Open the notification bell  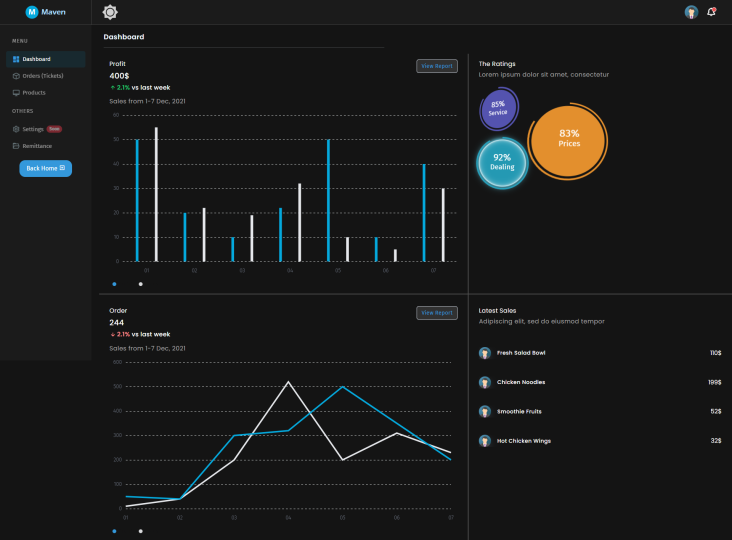click(x=711, y=12)
